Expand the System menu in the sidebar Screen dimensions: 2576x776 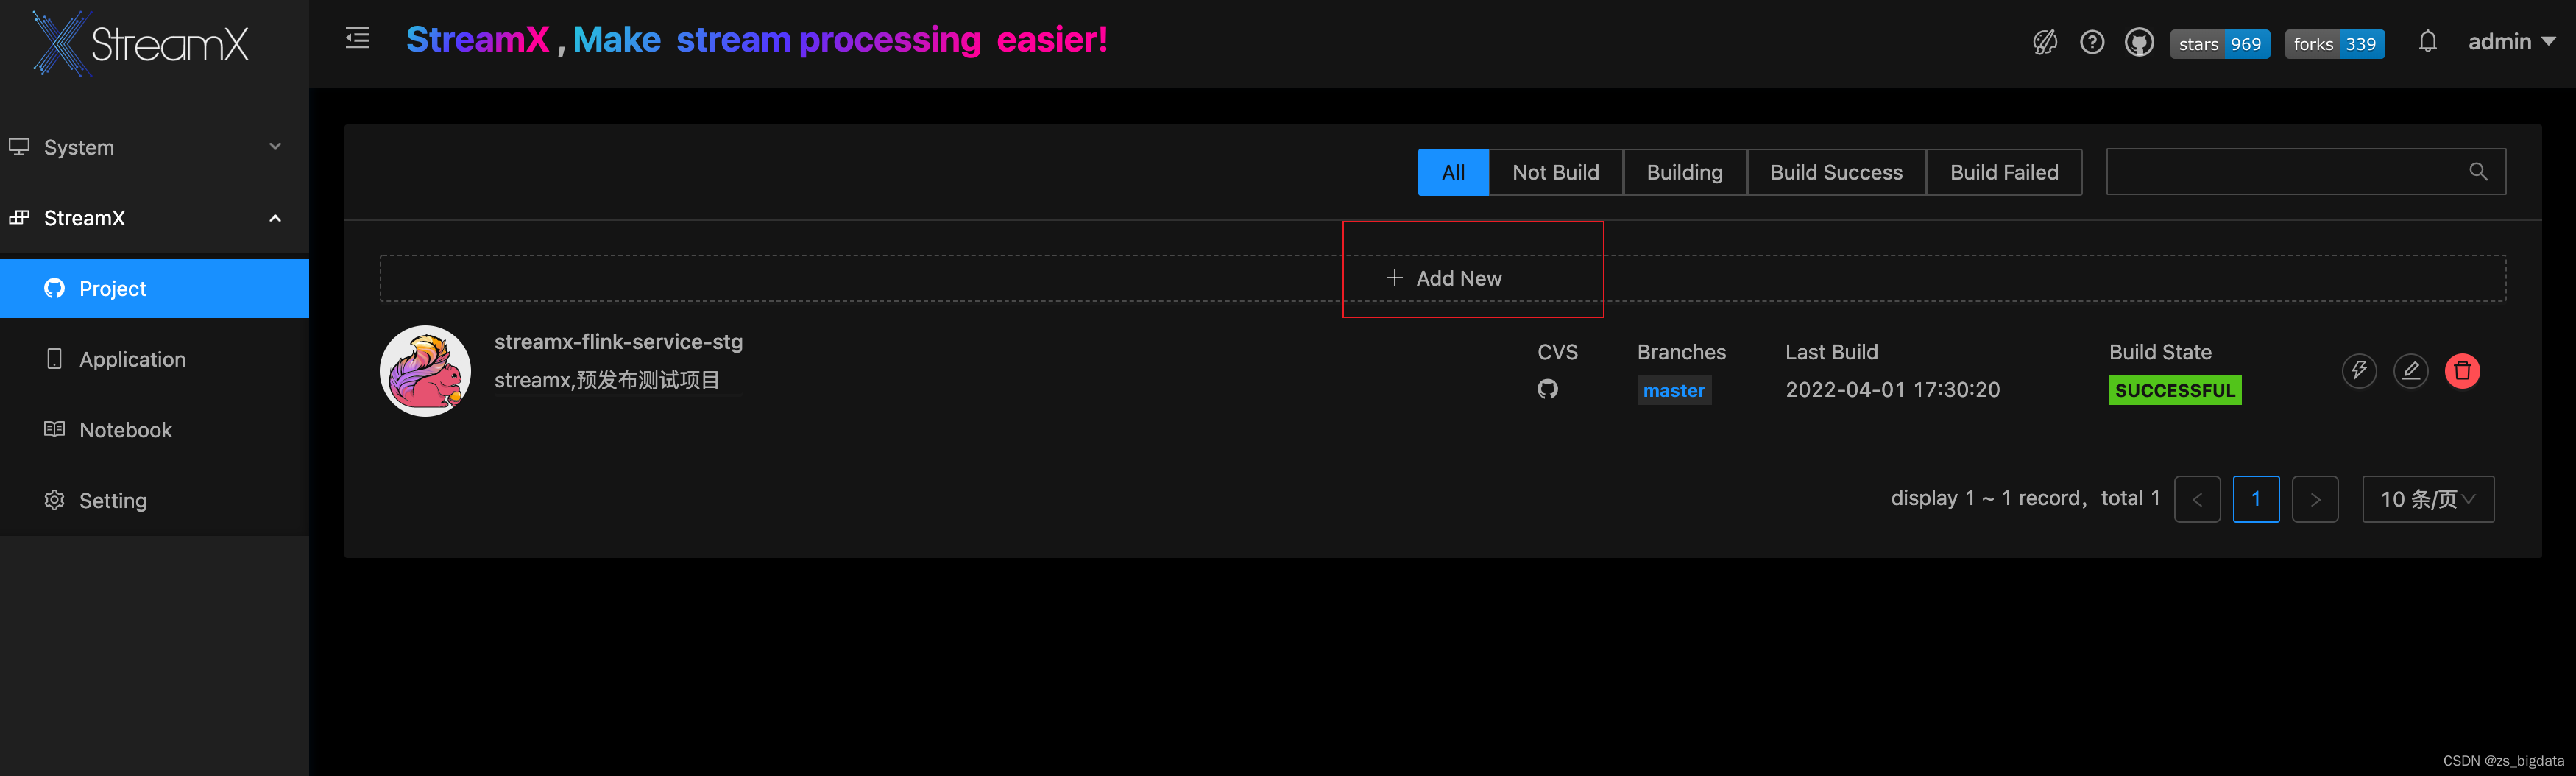tap(154, 147)
